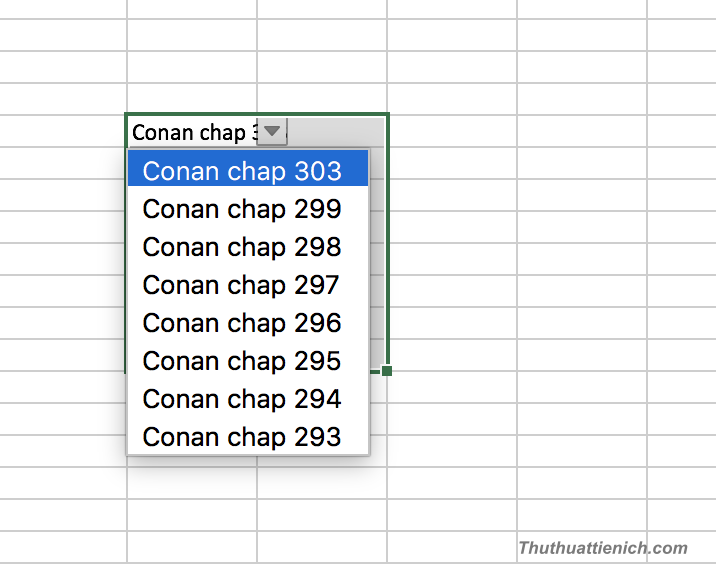The height and width of the screenshot is (564, 716).
Task: Select Conan chap 294 from dropdown
Action: click(x=242, y=399)
